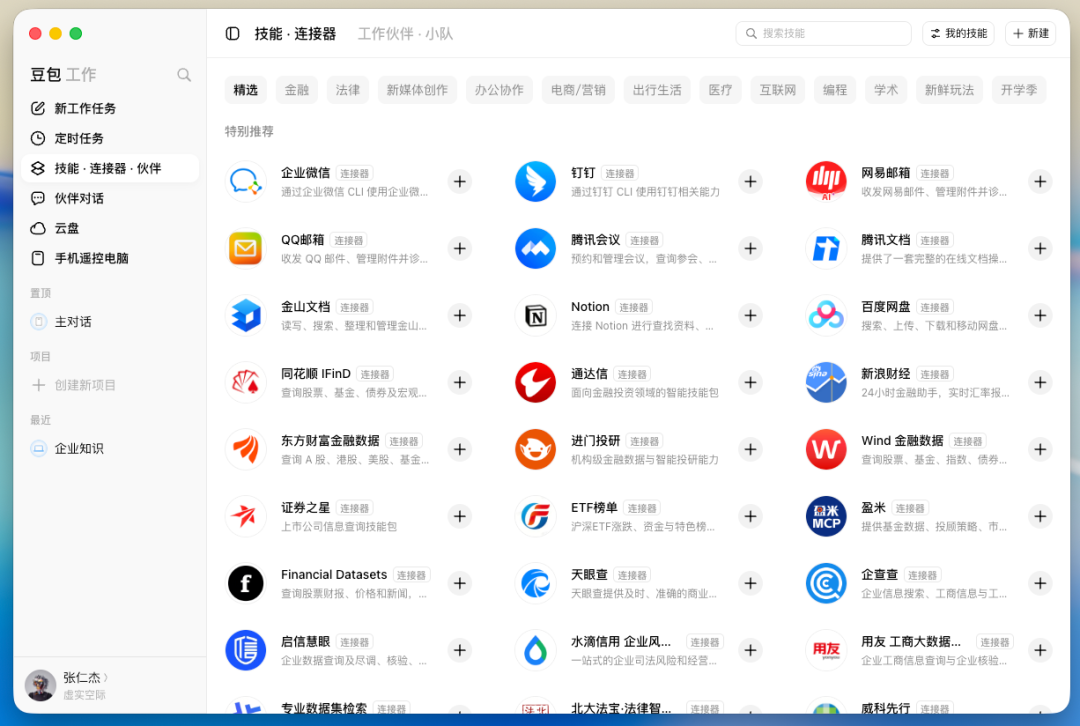Open the 腾讯会议 connector icon
1080x726 pixels.
(x=536, y=249)
